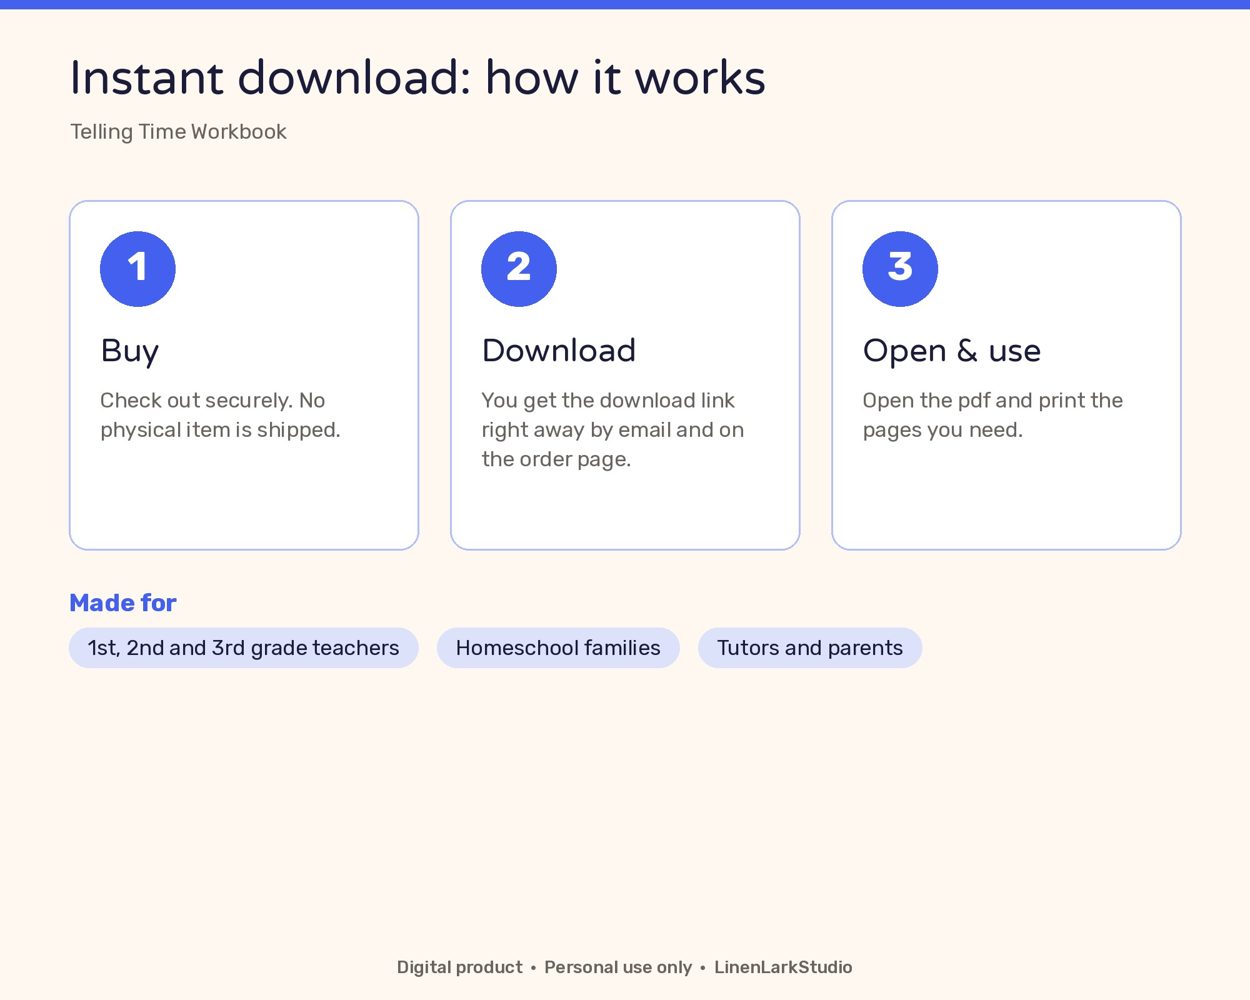Click the Telling Time Workbook subtitle
The width and height of the screenshot is (1250, 1000).
178,132
